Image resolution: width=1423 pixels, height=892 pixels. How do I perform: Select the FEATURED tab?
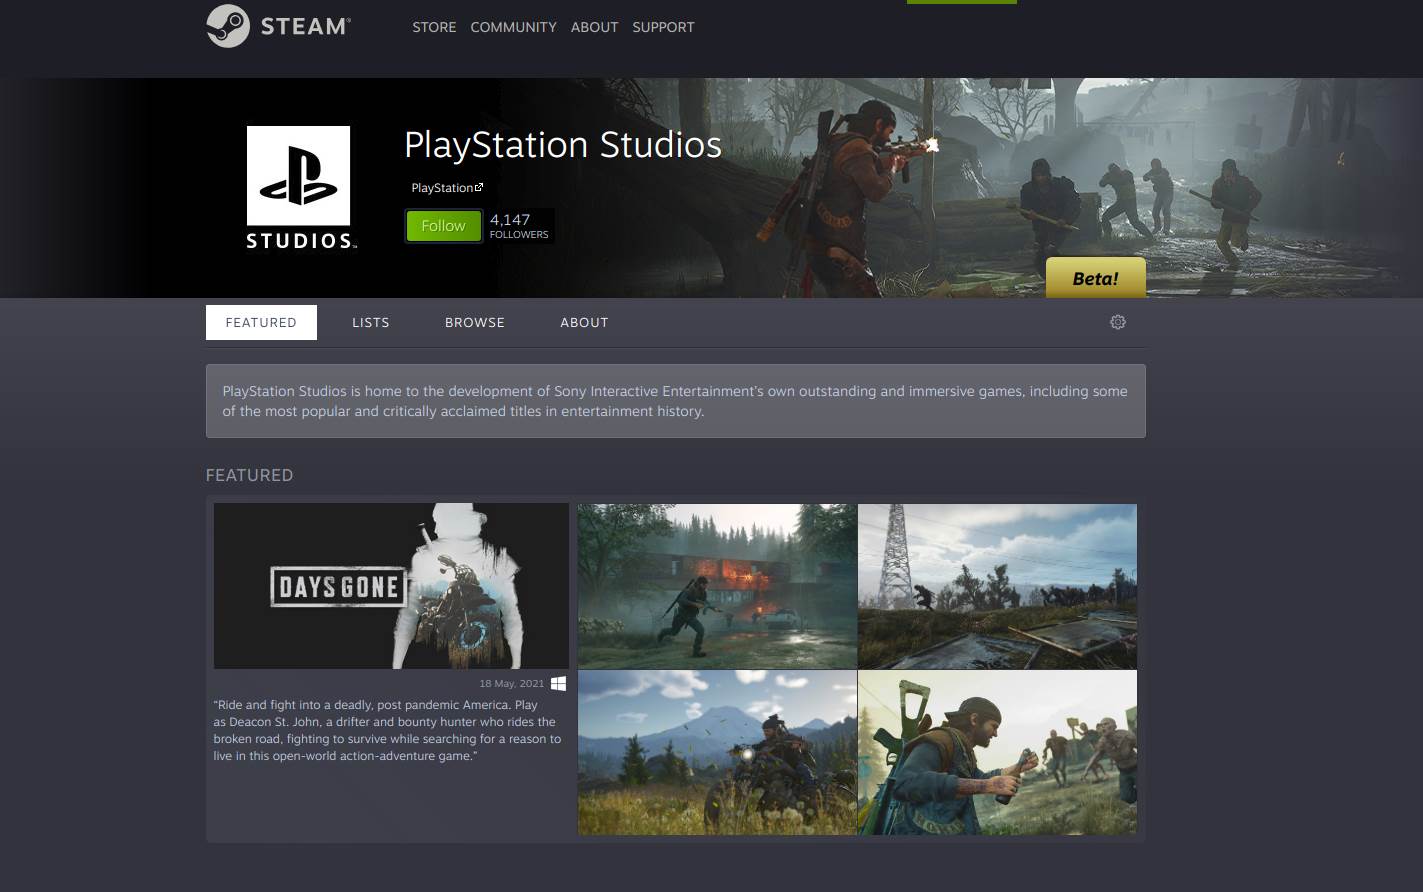(260, 322)
